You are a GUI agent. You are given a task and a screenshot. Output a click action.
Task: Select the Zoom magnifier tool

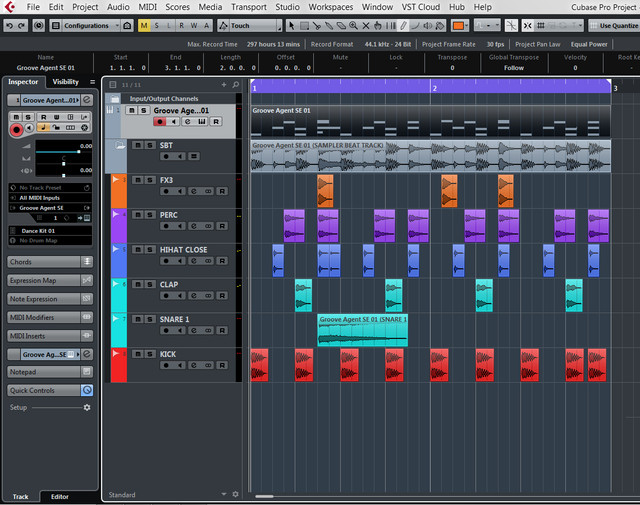[x=353, y=26]
